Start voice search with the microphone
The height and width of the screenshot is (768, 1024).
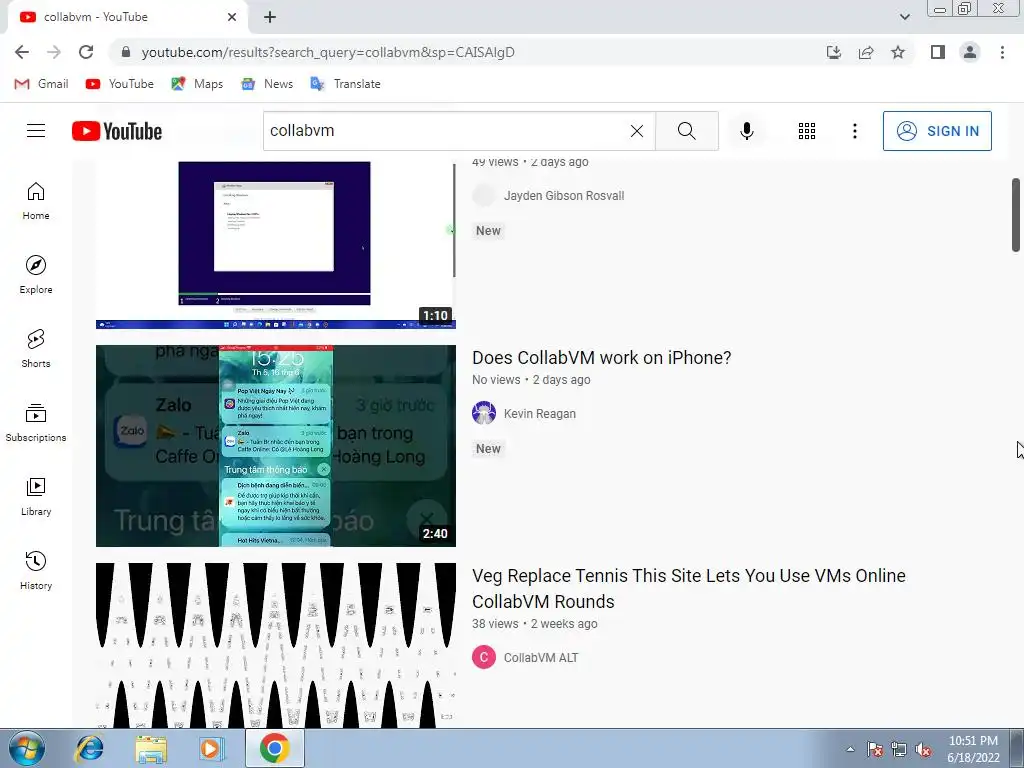tap(746, 131)
